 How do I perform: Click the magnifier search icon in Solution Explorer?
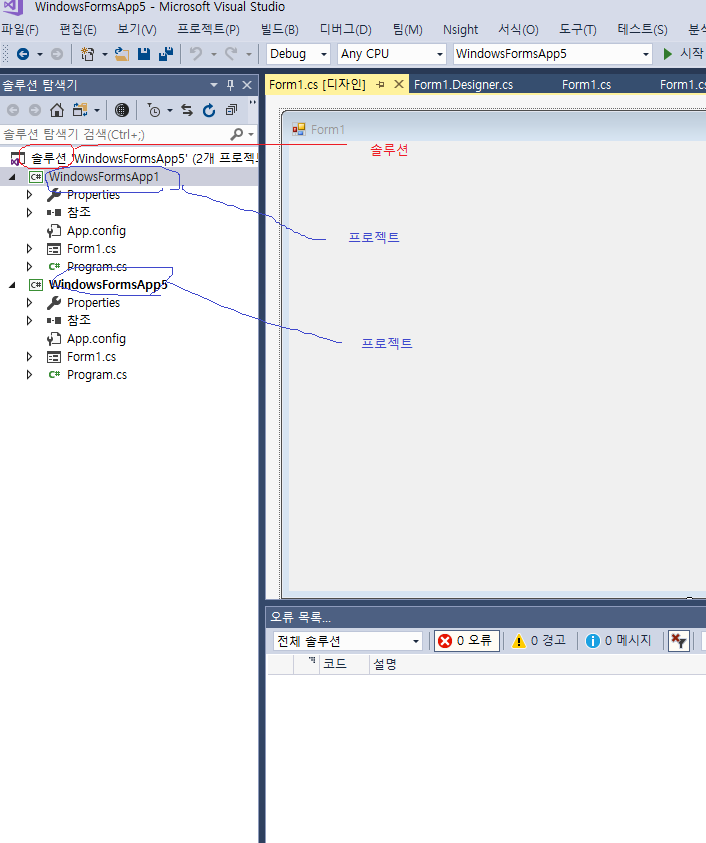(x=236, y=134)
